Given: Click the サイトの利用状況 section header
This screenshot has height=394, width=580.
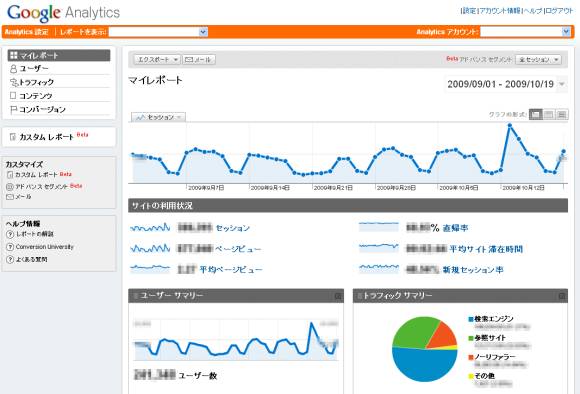Looking at the screenshot, I should click(x=348, y=206).
